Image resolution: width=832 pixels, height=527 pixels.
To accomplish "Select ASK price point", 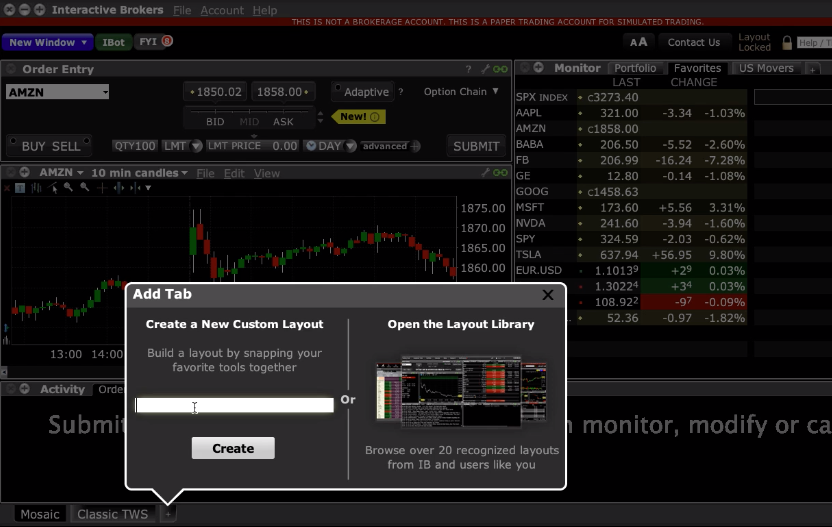I will pos(283,122).
